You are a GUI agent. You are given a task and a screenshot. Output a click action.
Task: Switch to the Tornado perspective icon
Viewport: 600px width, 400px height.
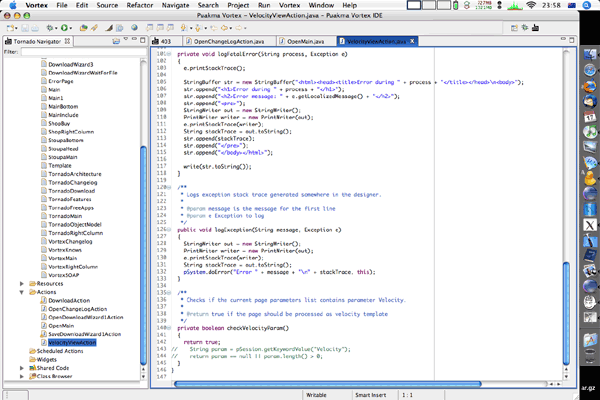535,28
